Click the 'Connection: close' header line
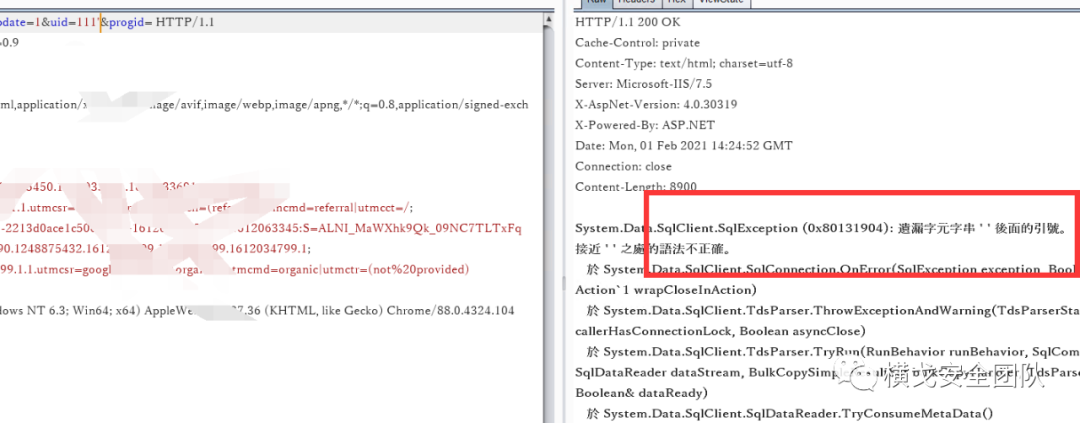This screenshot has height=423, width=1080. coord(623,167)
